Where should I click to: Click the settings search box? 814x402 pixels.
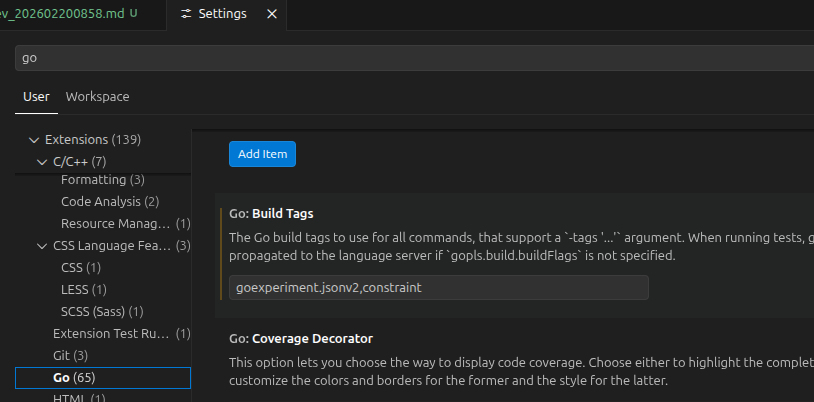pyautogui.click(x=400, y=58)
